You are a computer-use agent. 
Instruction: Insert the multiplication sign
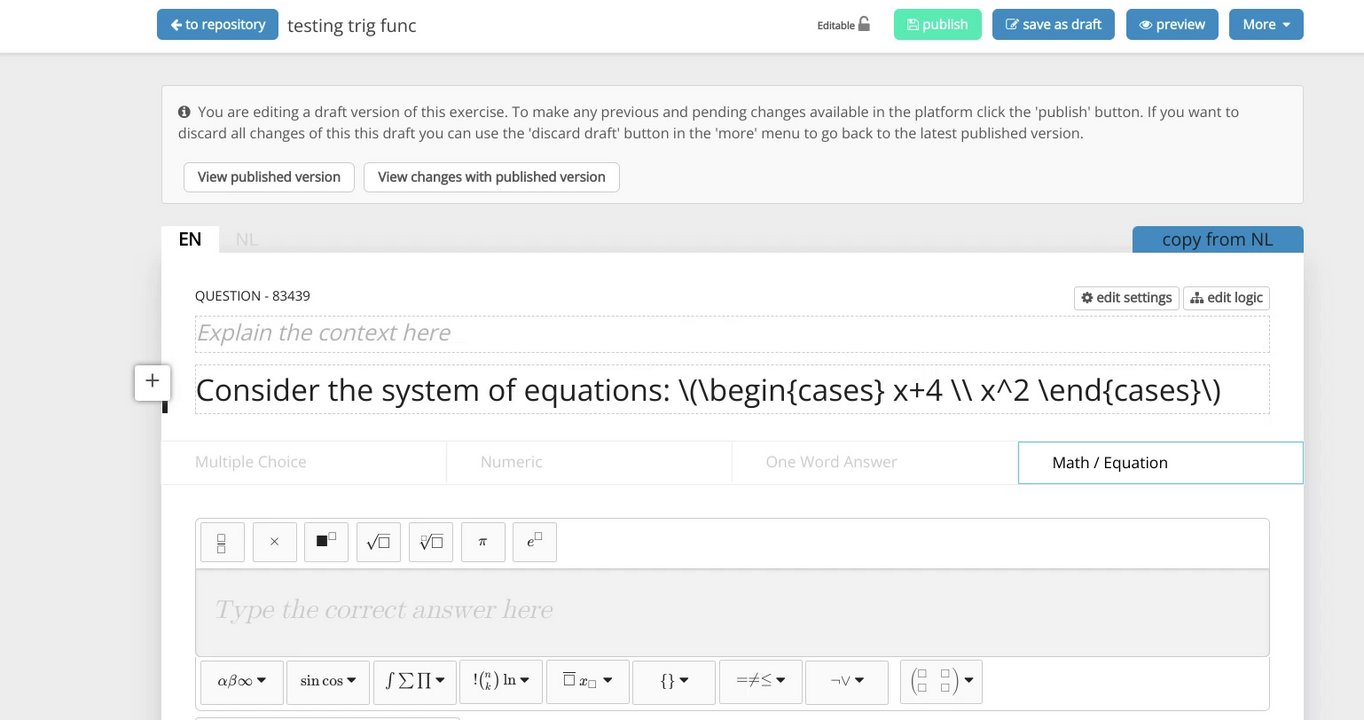[x=274, y=542]
